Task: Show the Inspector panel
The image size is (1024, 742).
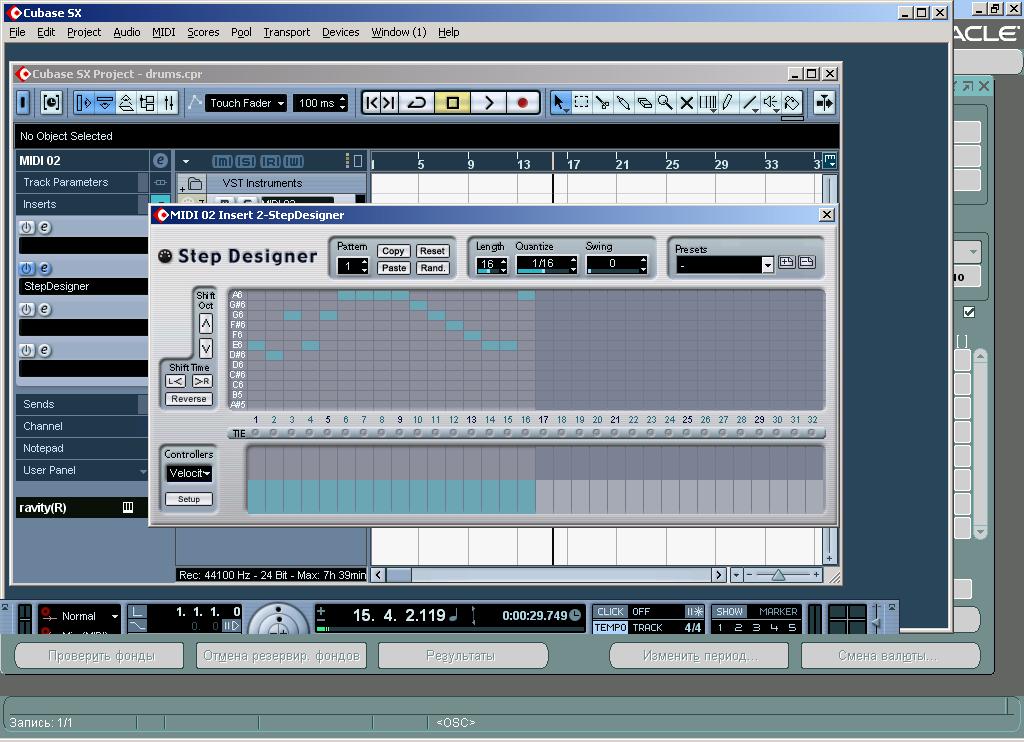Action: pyautogui.click(x=84, y=103)
